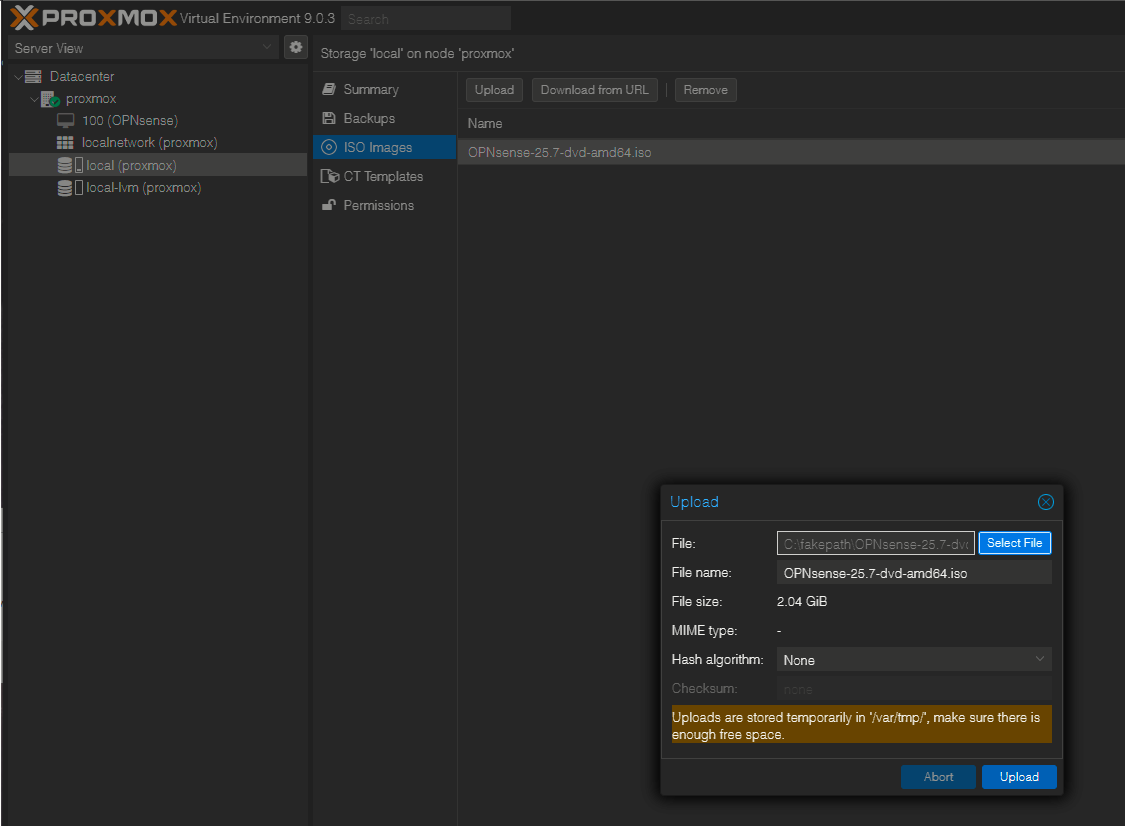Open the CT Templates tab
Viewport: 1125px width, 826px height.
pyautogui.click(x=385, y=177)
